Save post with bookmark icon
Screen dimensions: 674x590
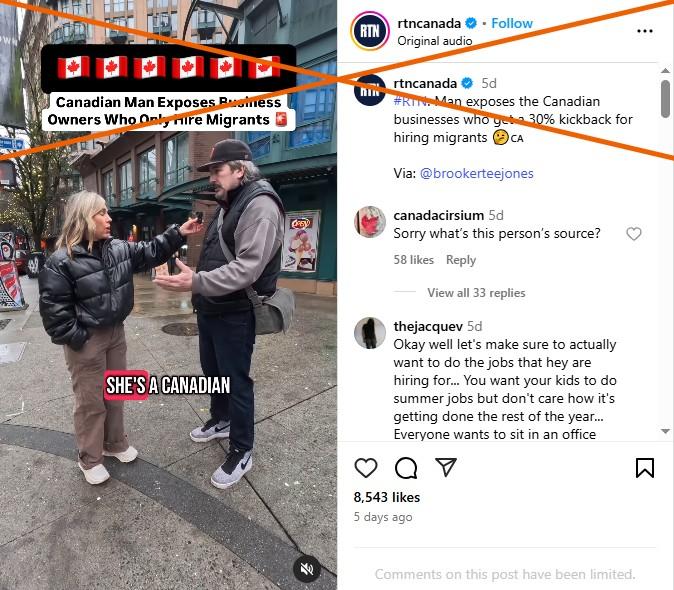point(645,468)
